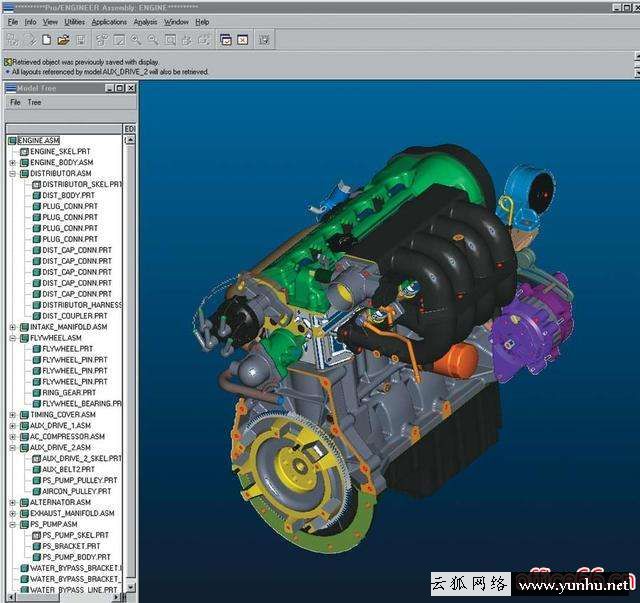Select AUX_DRIVE_2_SKEL.PRT in the tree
The height and width of the screenshot is (603, 640).
pos(82,458)
